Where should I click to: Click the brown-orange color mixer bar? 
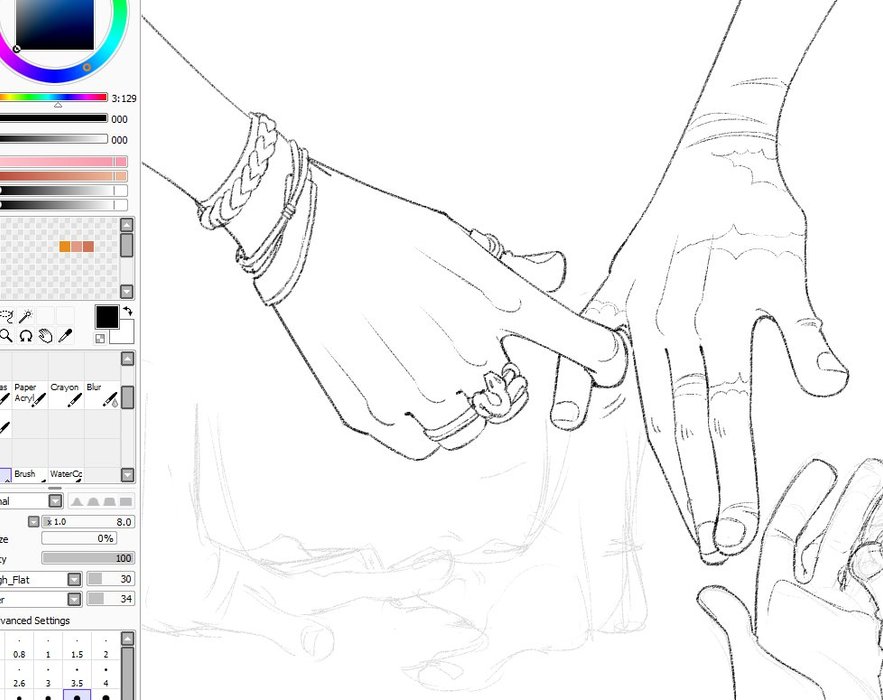[64, 176]
